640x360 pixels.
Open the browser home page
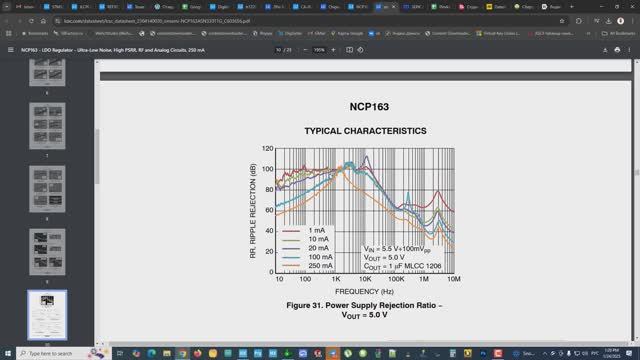[43, 21]
